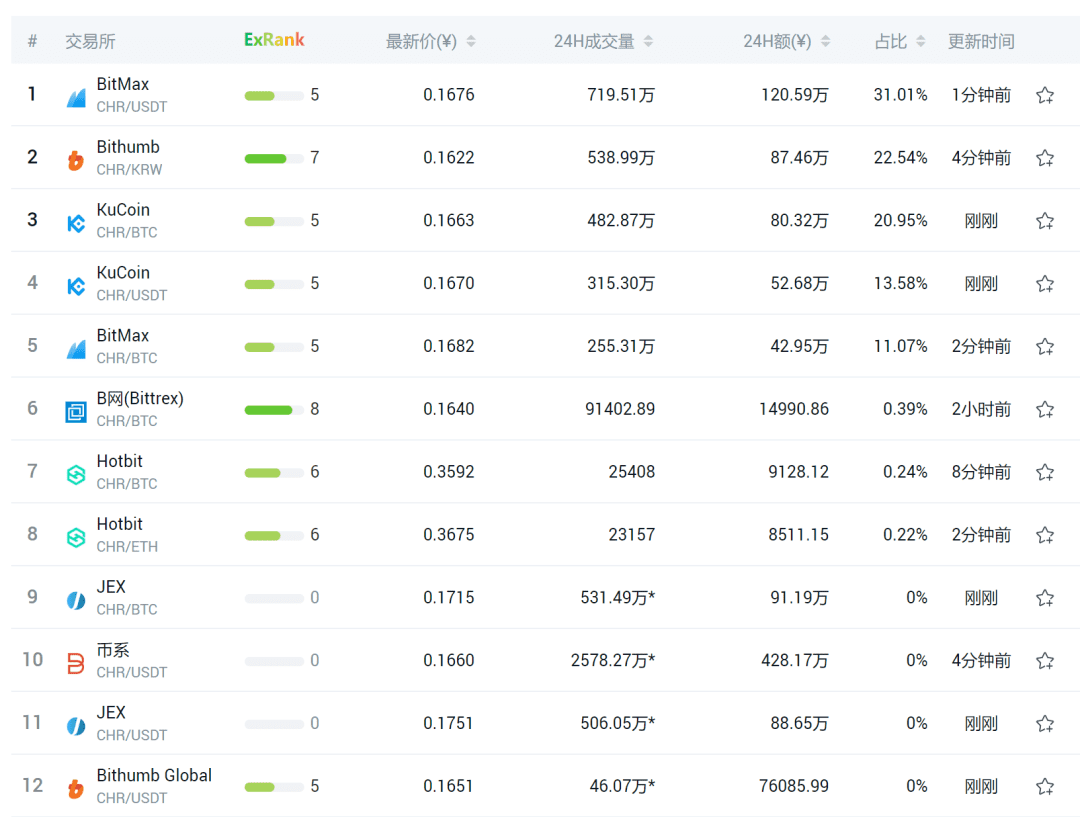Click the JEX logo in the CHR/USDT row
This screenshot has height=817, width=1080.
[76, 726]
